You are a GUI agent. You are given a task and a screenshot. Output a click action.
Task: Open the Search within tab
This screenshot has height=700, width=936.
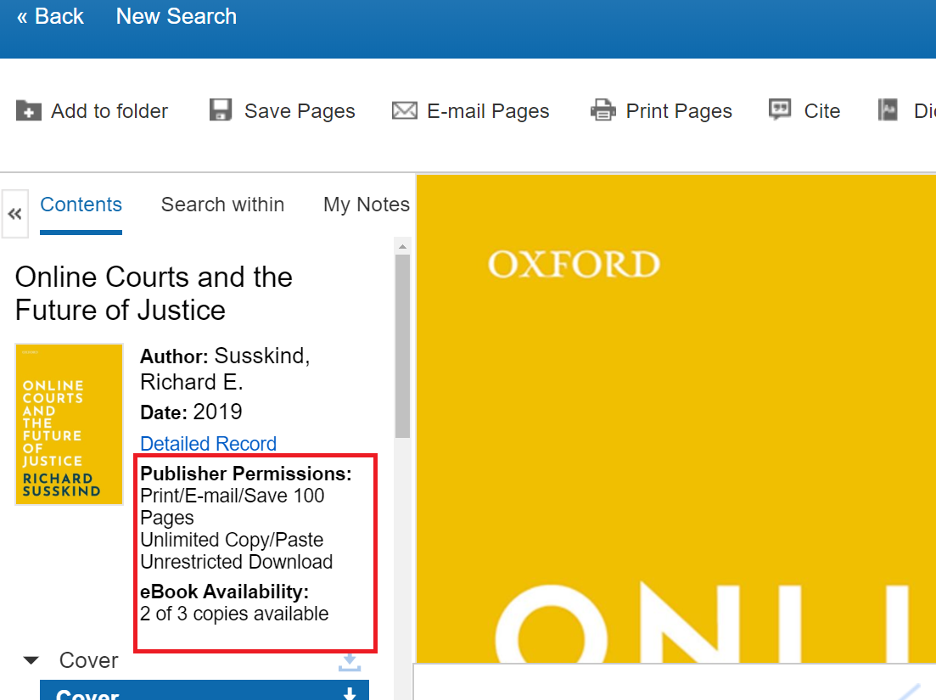coord(222,205)
